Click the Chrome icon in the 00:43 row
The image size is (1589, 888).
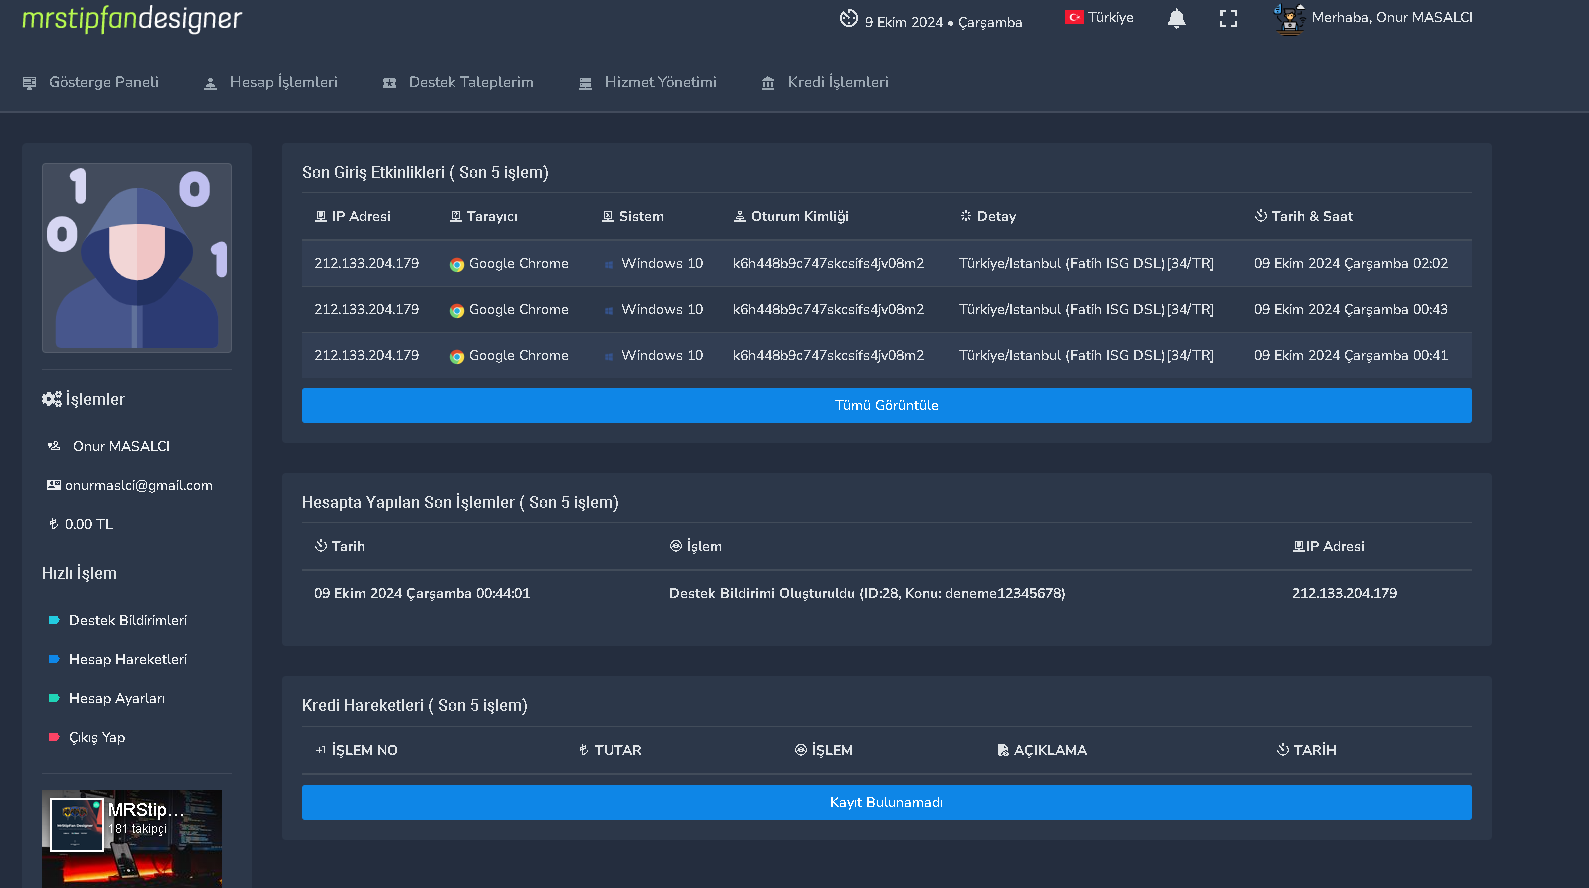457,310
